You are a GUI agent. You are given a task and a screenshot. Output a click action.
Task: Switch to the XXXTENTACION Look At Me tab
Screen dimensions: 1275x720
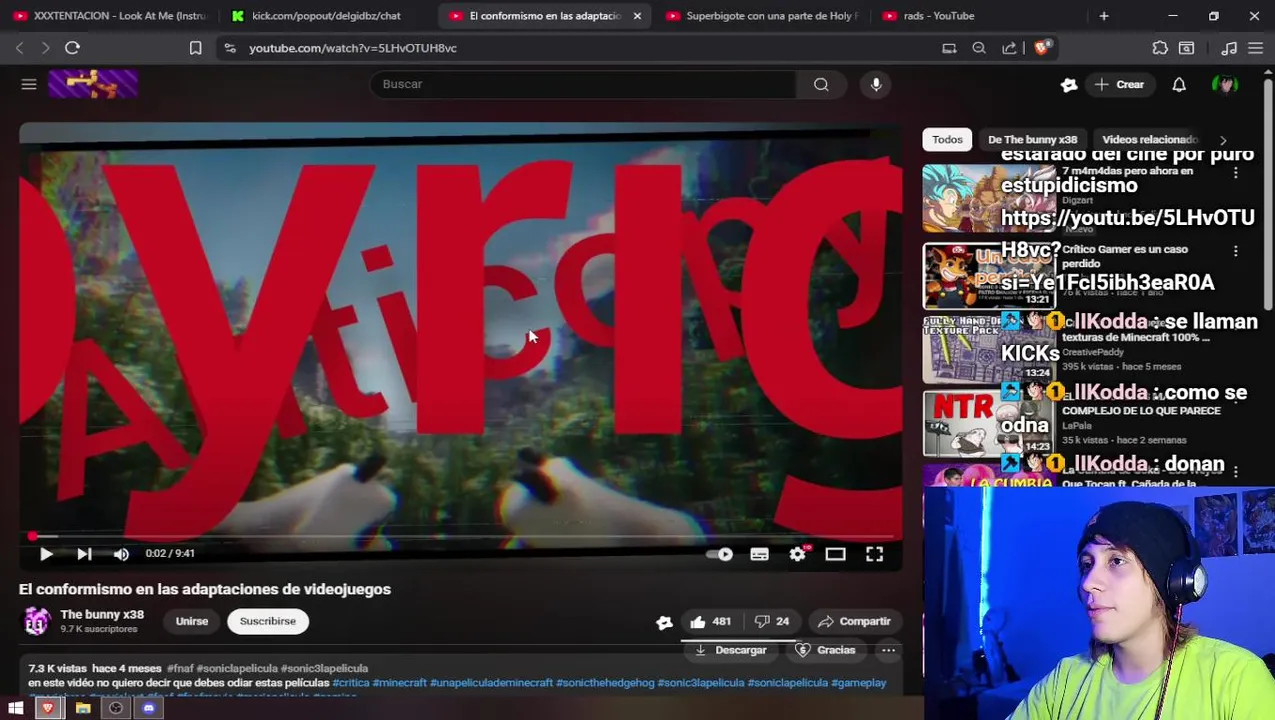click(110, 16)
